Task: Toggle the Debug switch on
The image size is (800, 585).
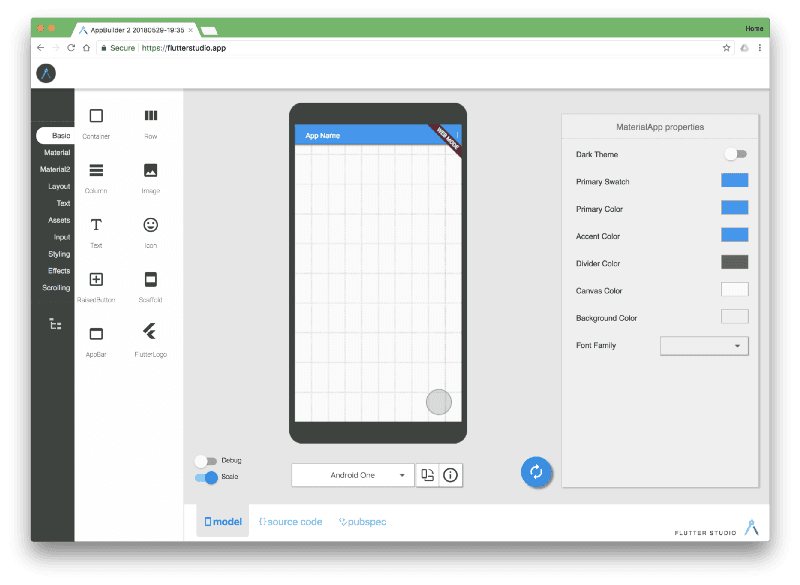Action: [207, 461]
